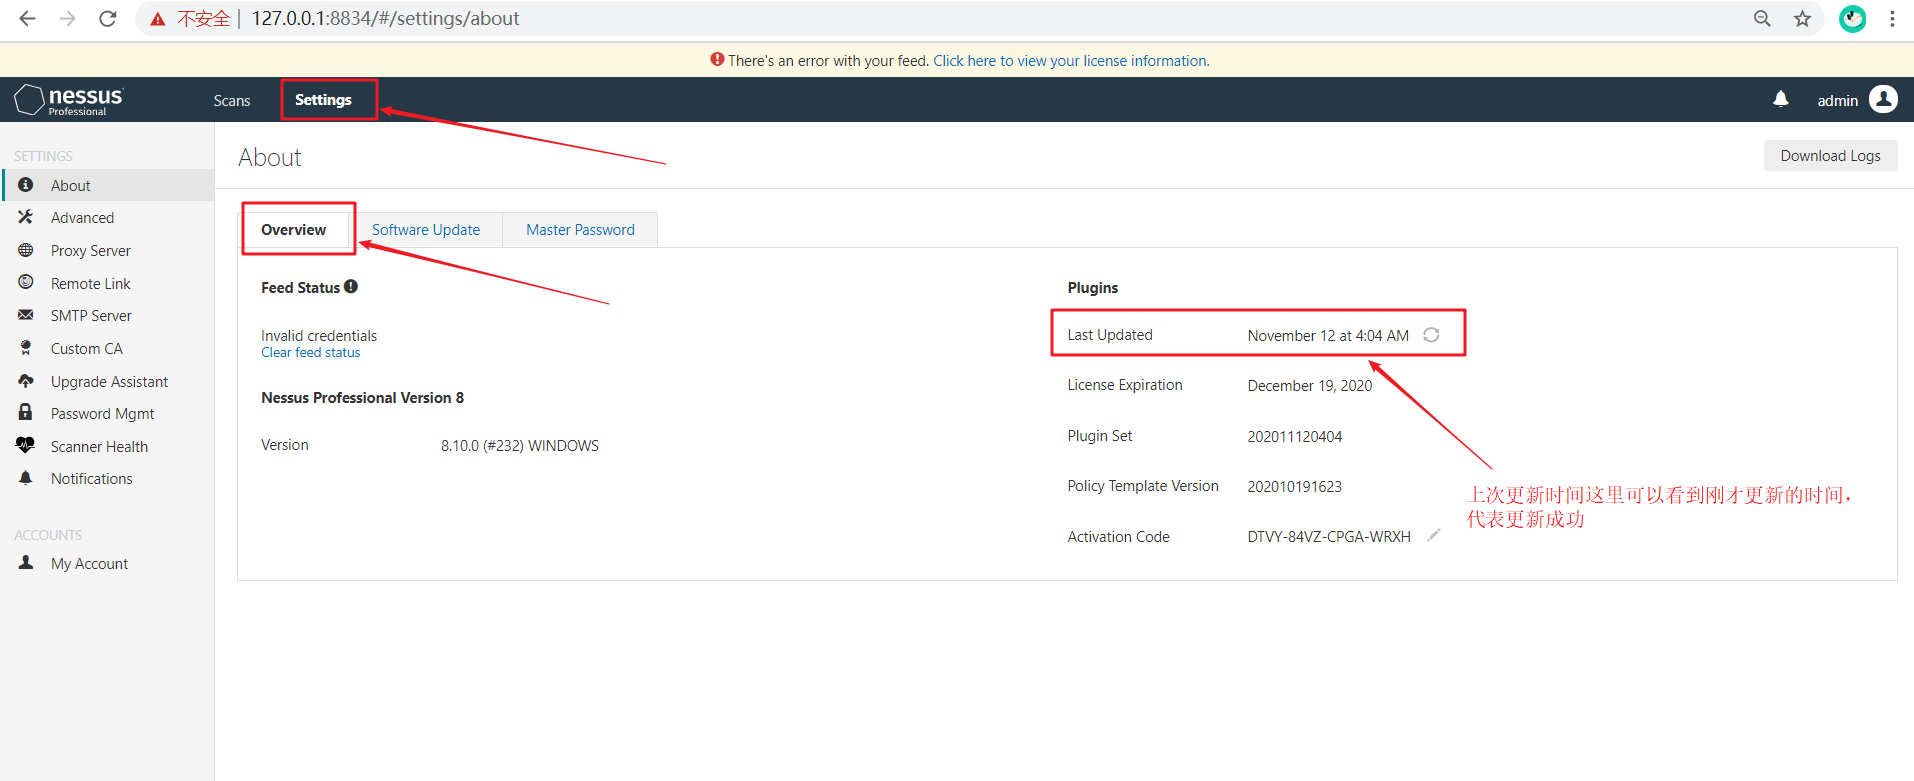Image resolution: width=1914 pixels, height=781 pixels.
Task: Click the Nessus logo
Action: 69,100
